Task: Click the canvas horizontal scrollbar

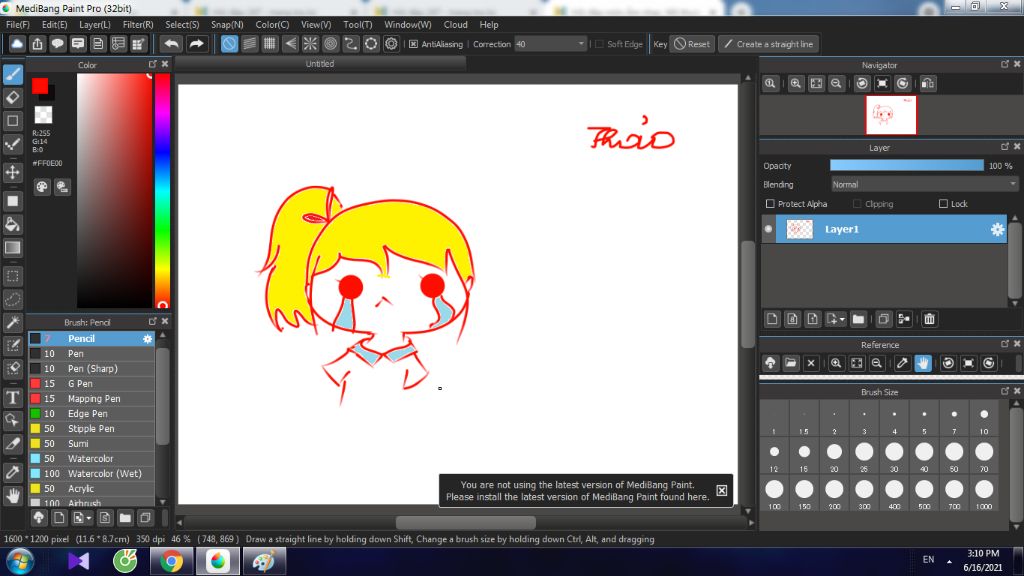Action: [466, 522]
